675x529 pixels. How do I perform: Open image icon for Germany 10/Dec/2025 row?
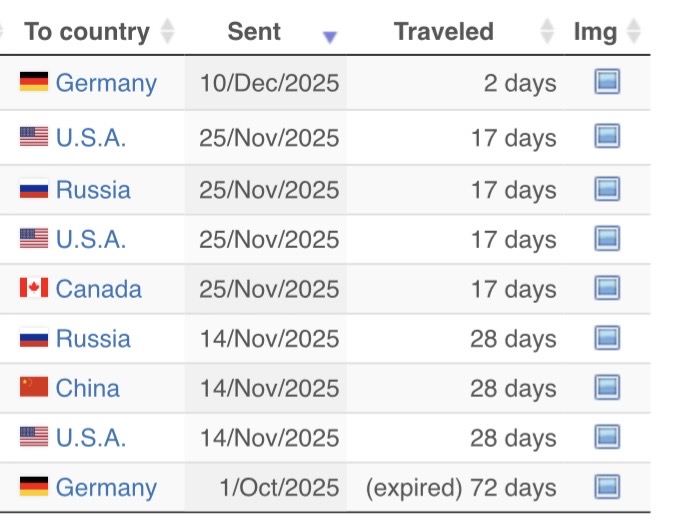tap(607, 82)
